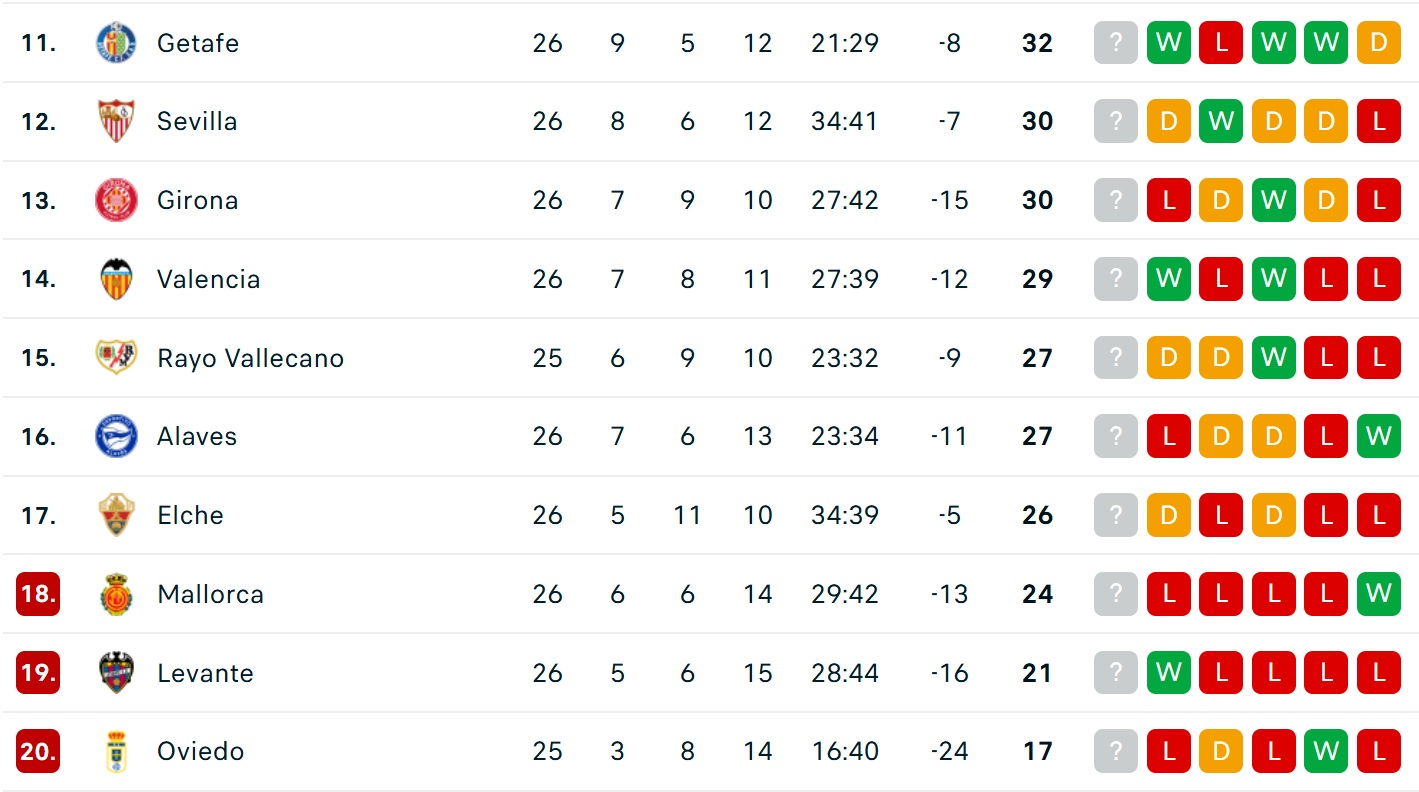The height and width of the screenshot is (792, 1419).
Task: Click the red 18. relegation position badge
Action: pos(38,594)
